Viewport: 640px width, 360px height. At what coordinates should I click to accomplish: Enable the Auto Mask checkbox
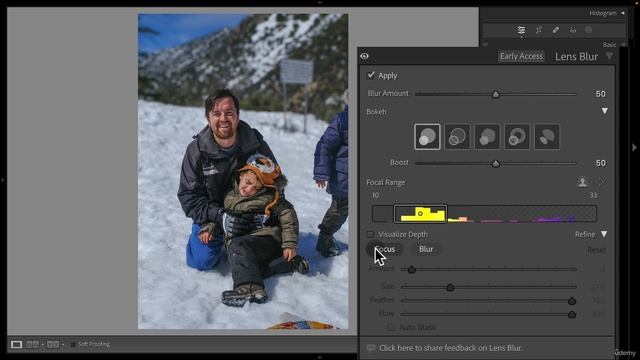391,327
